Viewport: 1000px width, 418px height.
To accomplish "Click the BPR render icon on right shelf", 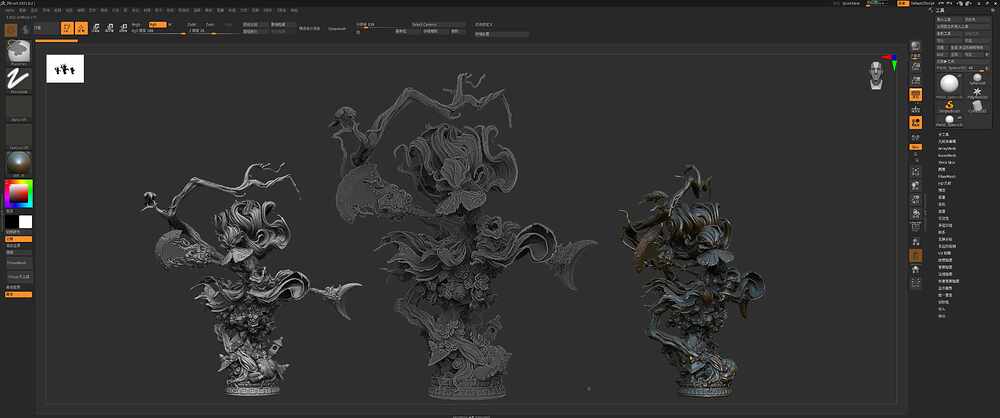I will click(916, 46).
